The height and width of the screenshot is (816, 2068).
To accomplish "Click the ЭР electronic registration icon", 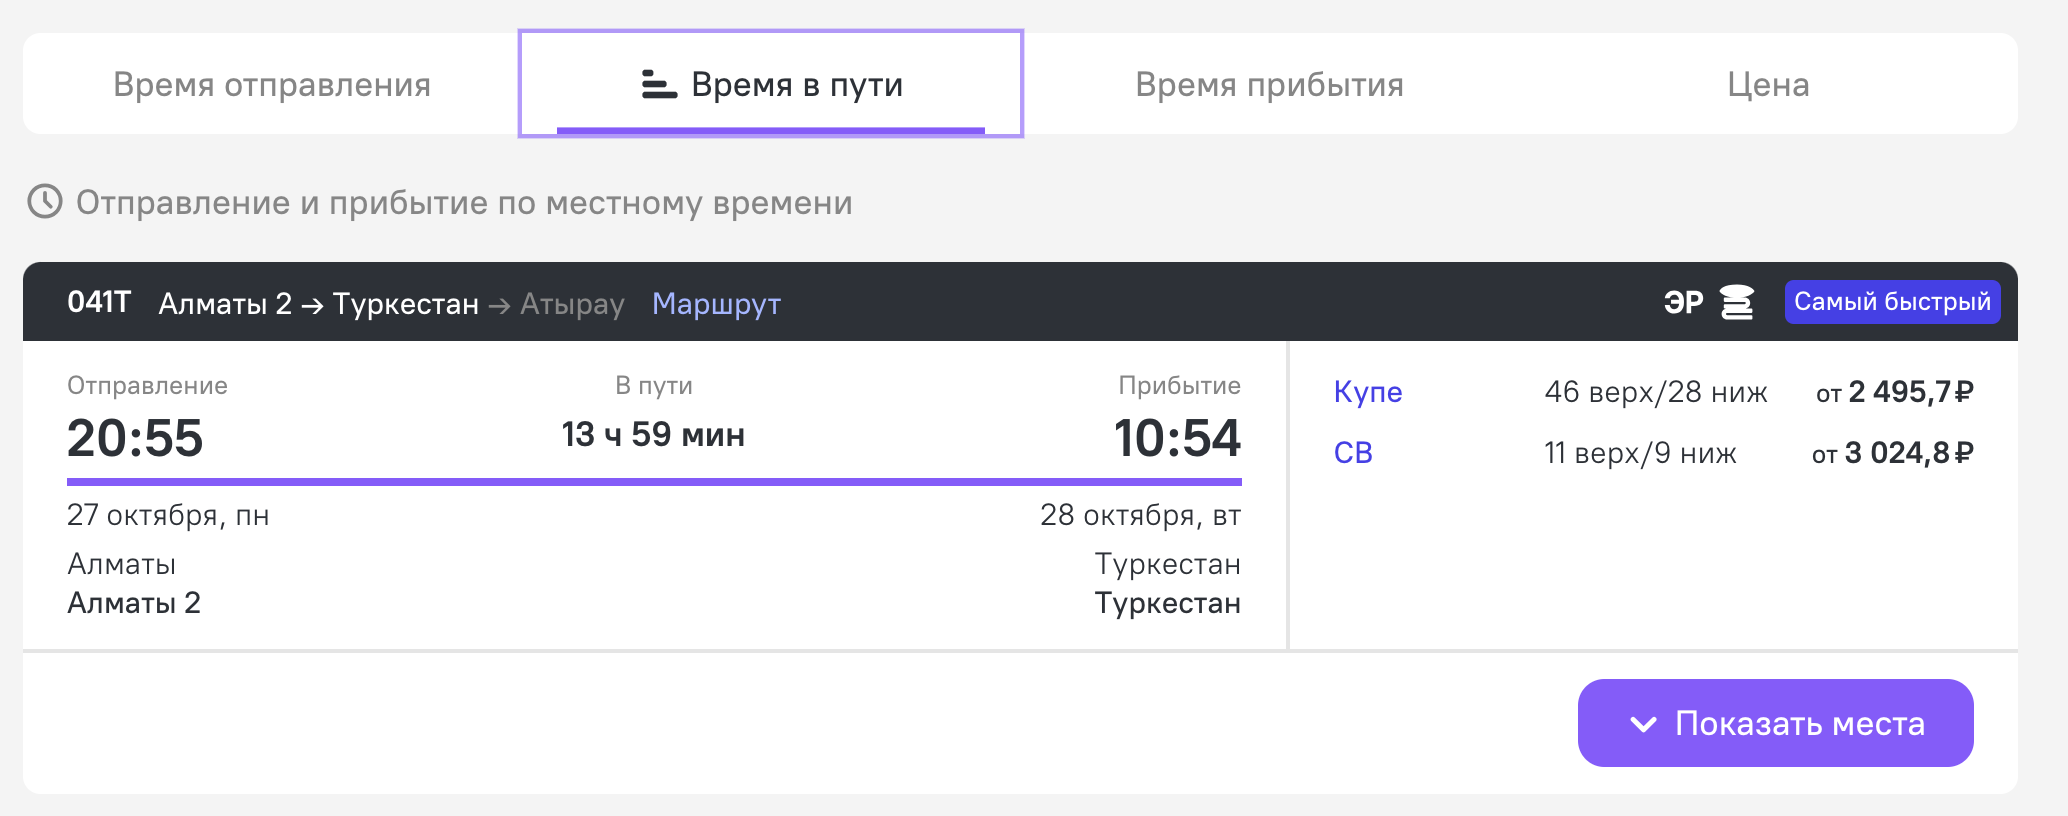I will click(x=1683, y=302).
